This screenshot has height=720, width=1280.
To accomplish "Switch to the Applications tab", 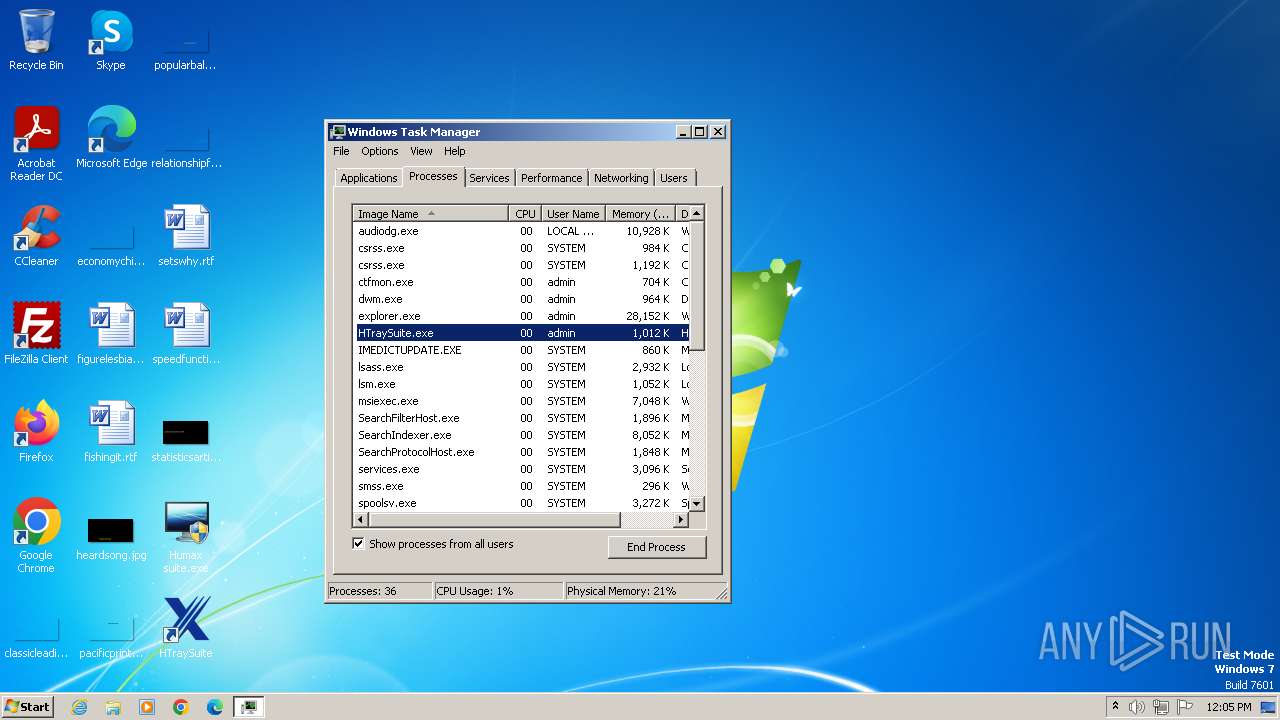I will click(x=369, y=178).
